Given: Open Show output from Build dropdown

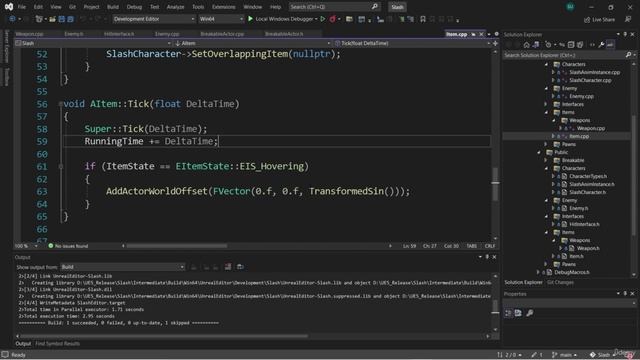Looking at the screenshot, I should pos(122,267).
